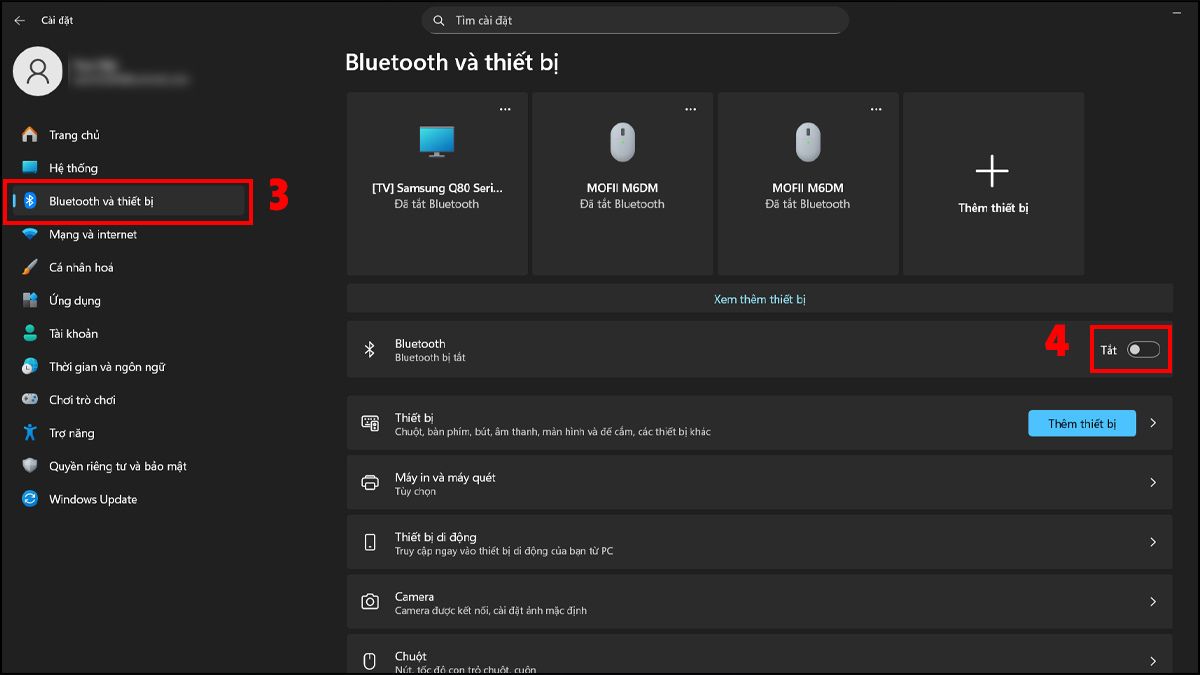Click the 'Bluetooth và thiết bị' page heading
The image size is (1200, 675).
pos(452,62)
